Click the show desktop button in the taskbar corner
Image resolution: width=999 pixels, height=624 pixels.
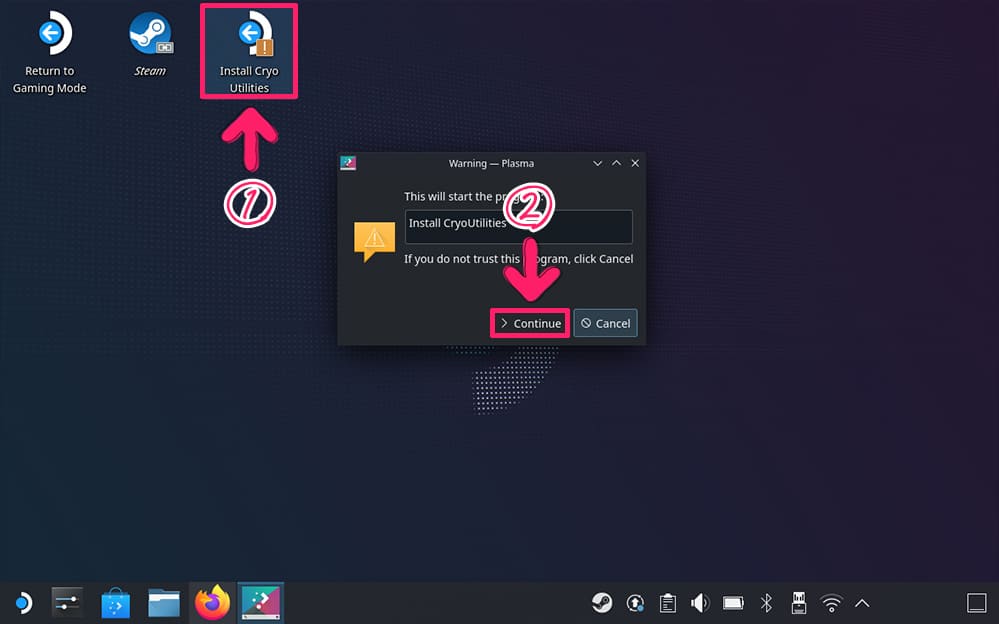tap(976, 602)
